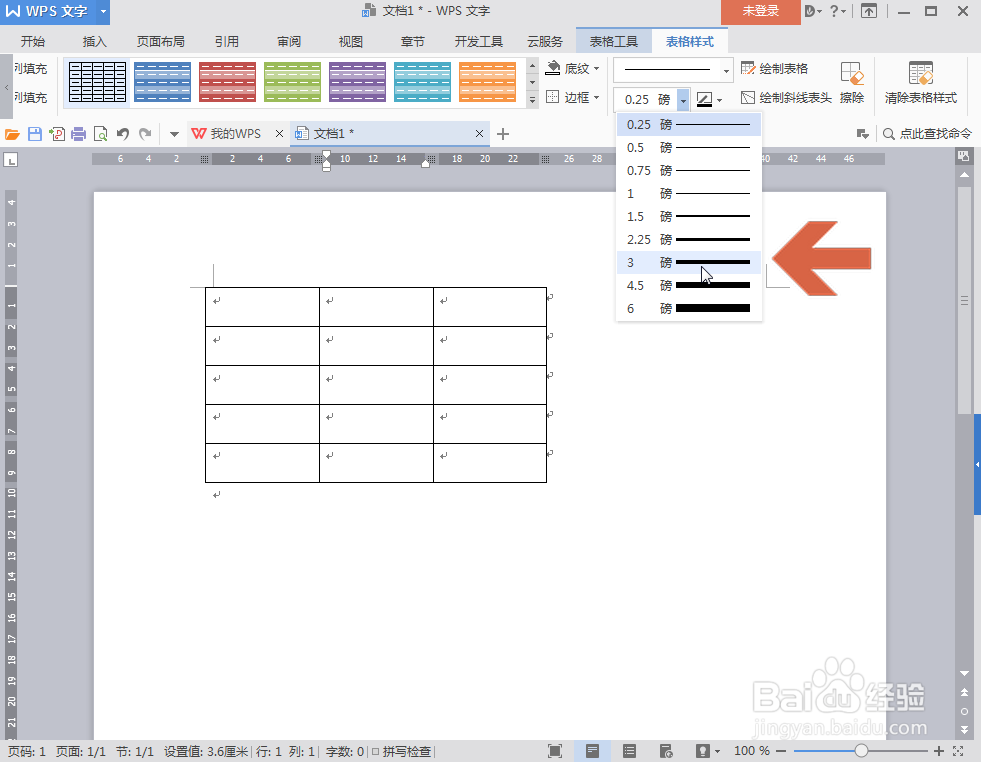This screenshot has width=981, height=762.
Task: Select the black grid table style thumbnail
Action: pos(98,82)
